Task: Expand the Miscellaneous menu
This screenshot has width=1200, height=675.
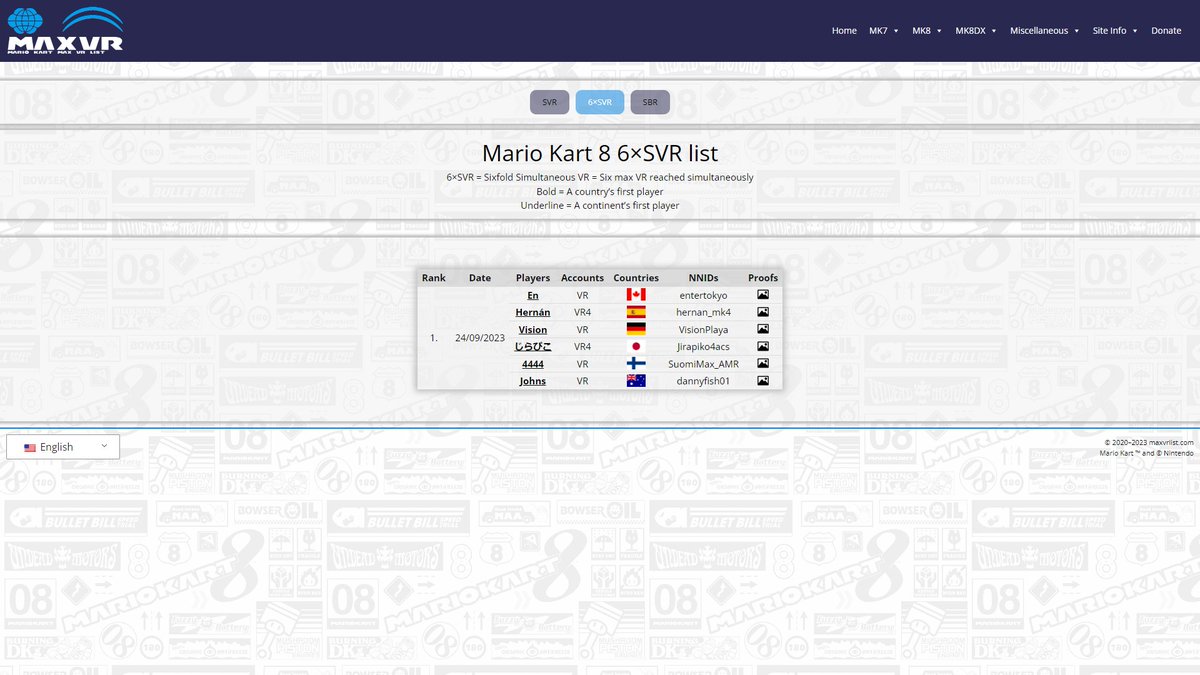Action: coord(1045,31)
